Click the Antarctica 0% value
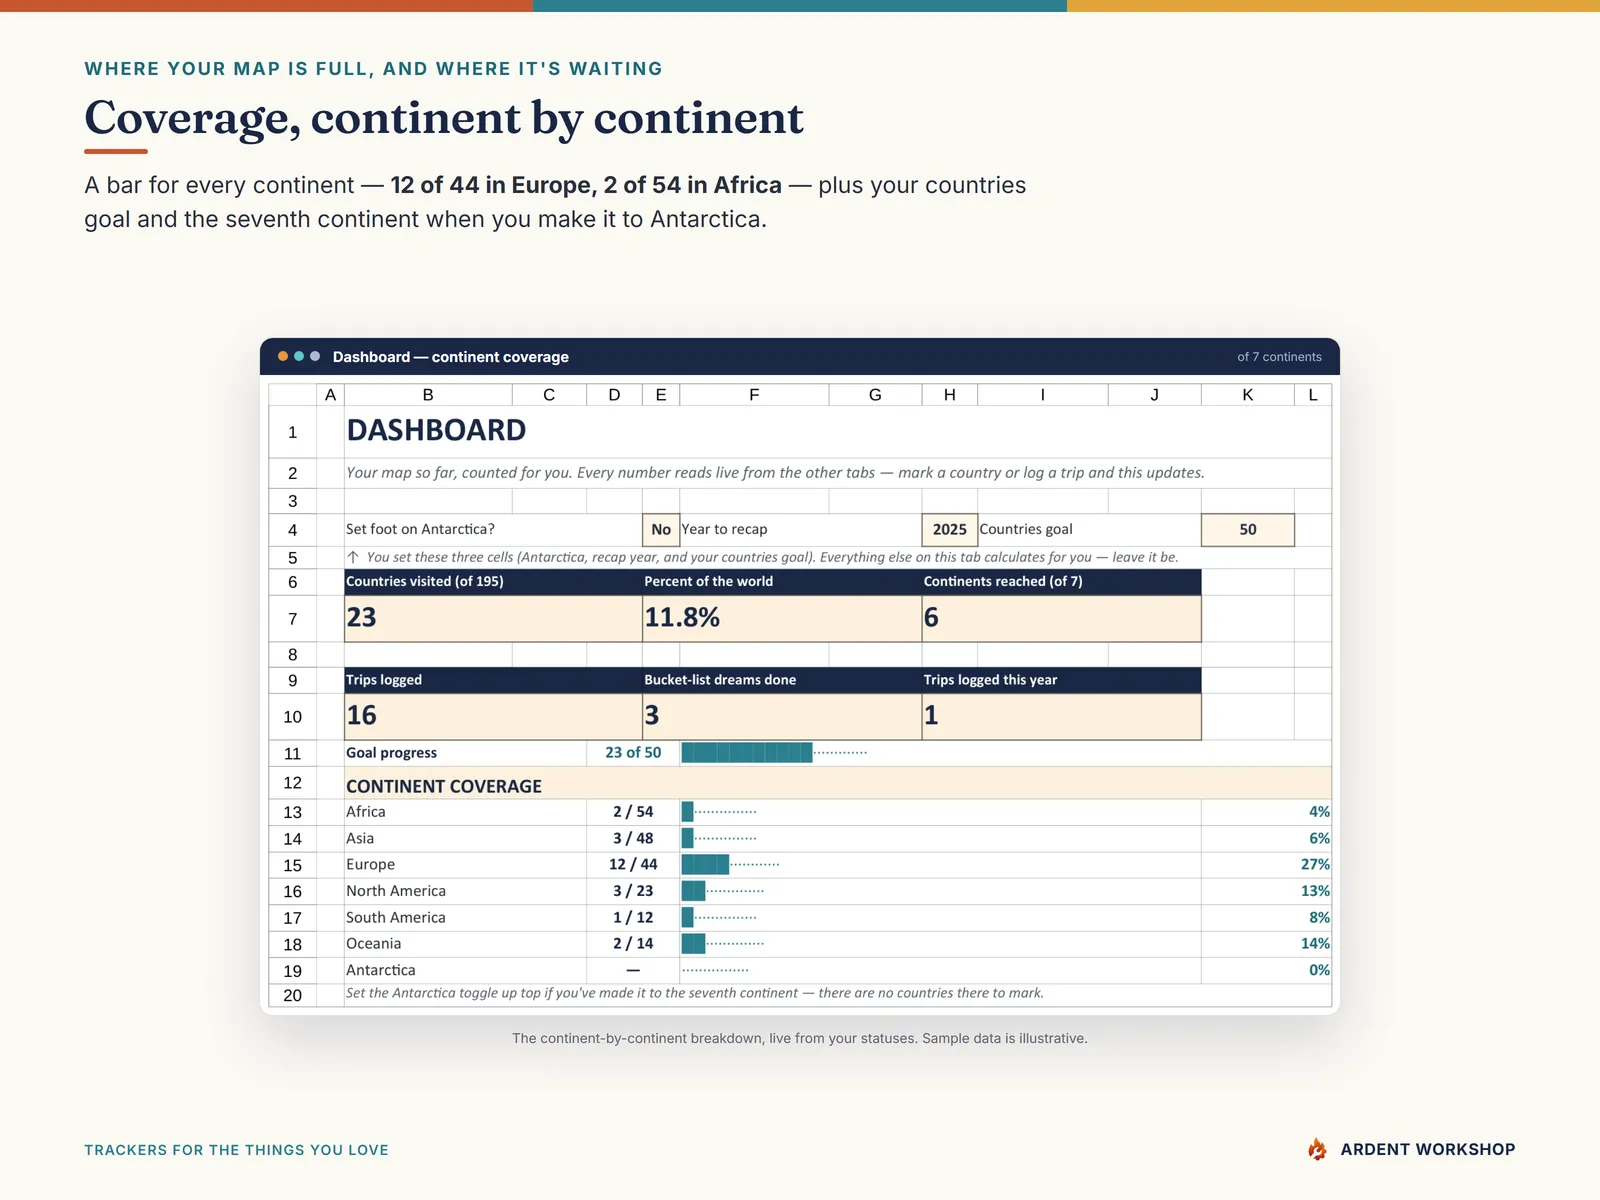This screenshot has width=1600, height=1200. [1320, 970]
